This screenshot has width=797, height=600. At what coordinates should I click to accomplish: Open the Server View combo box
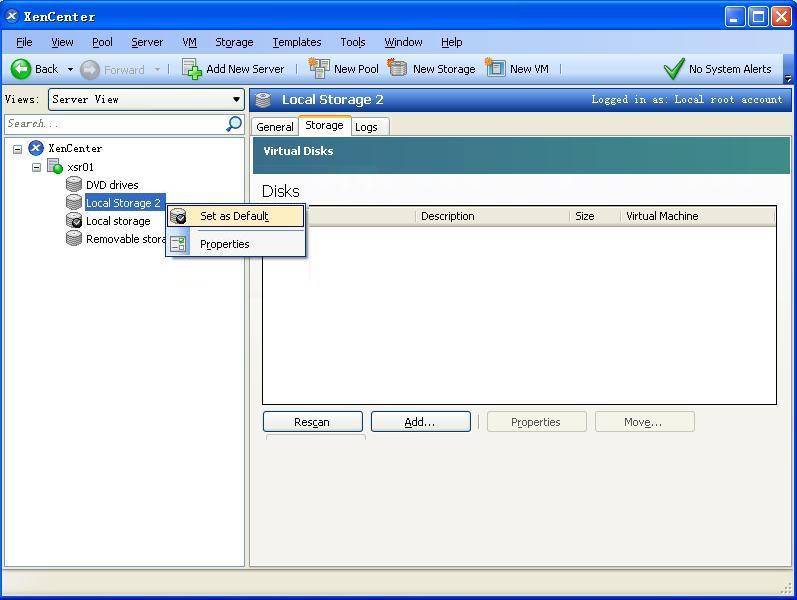(x=146, y=99)
